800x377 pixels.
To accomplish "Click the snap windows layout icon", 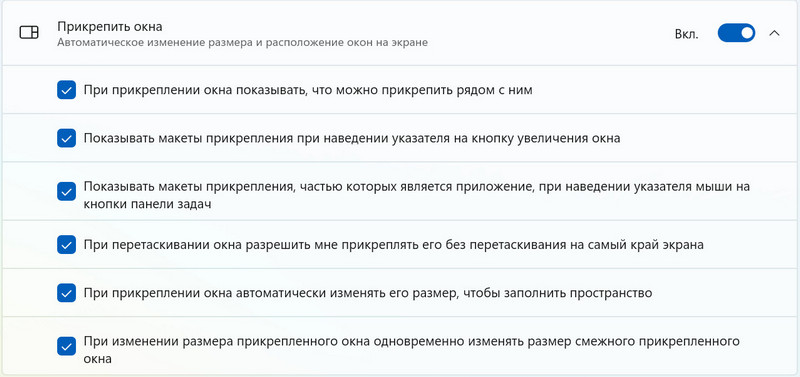I will point(29,33).
